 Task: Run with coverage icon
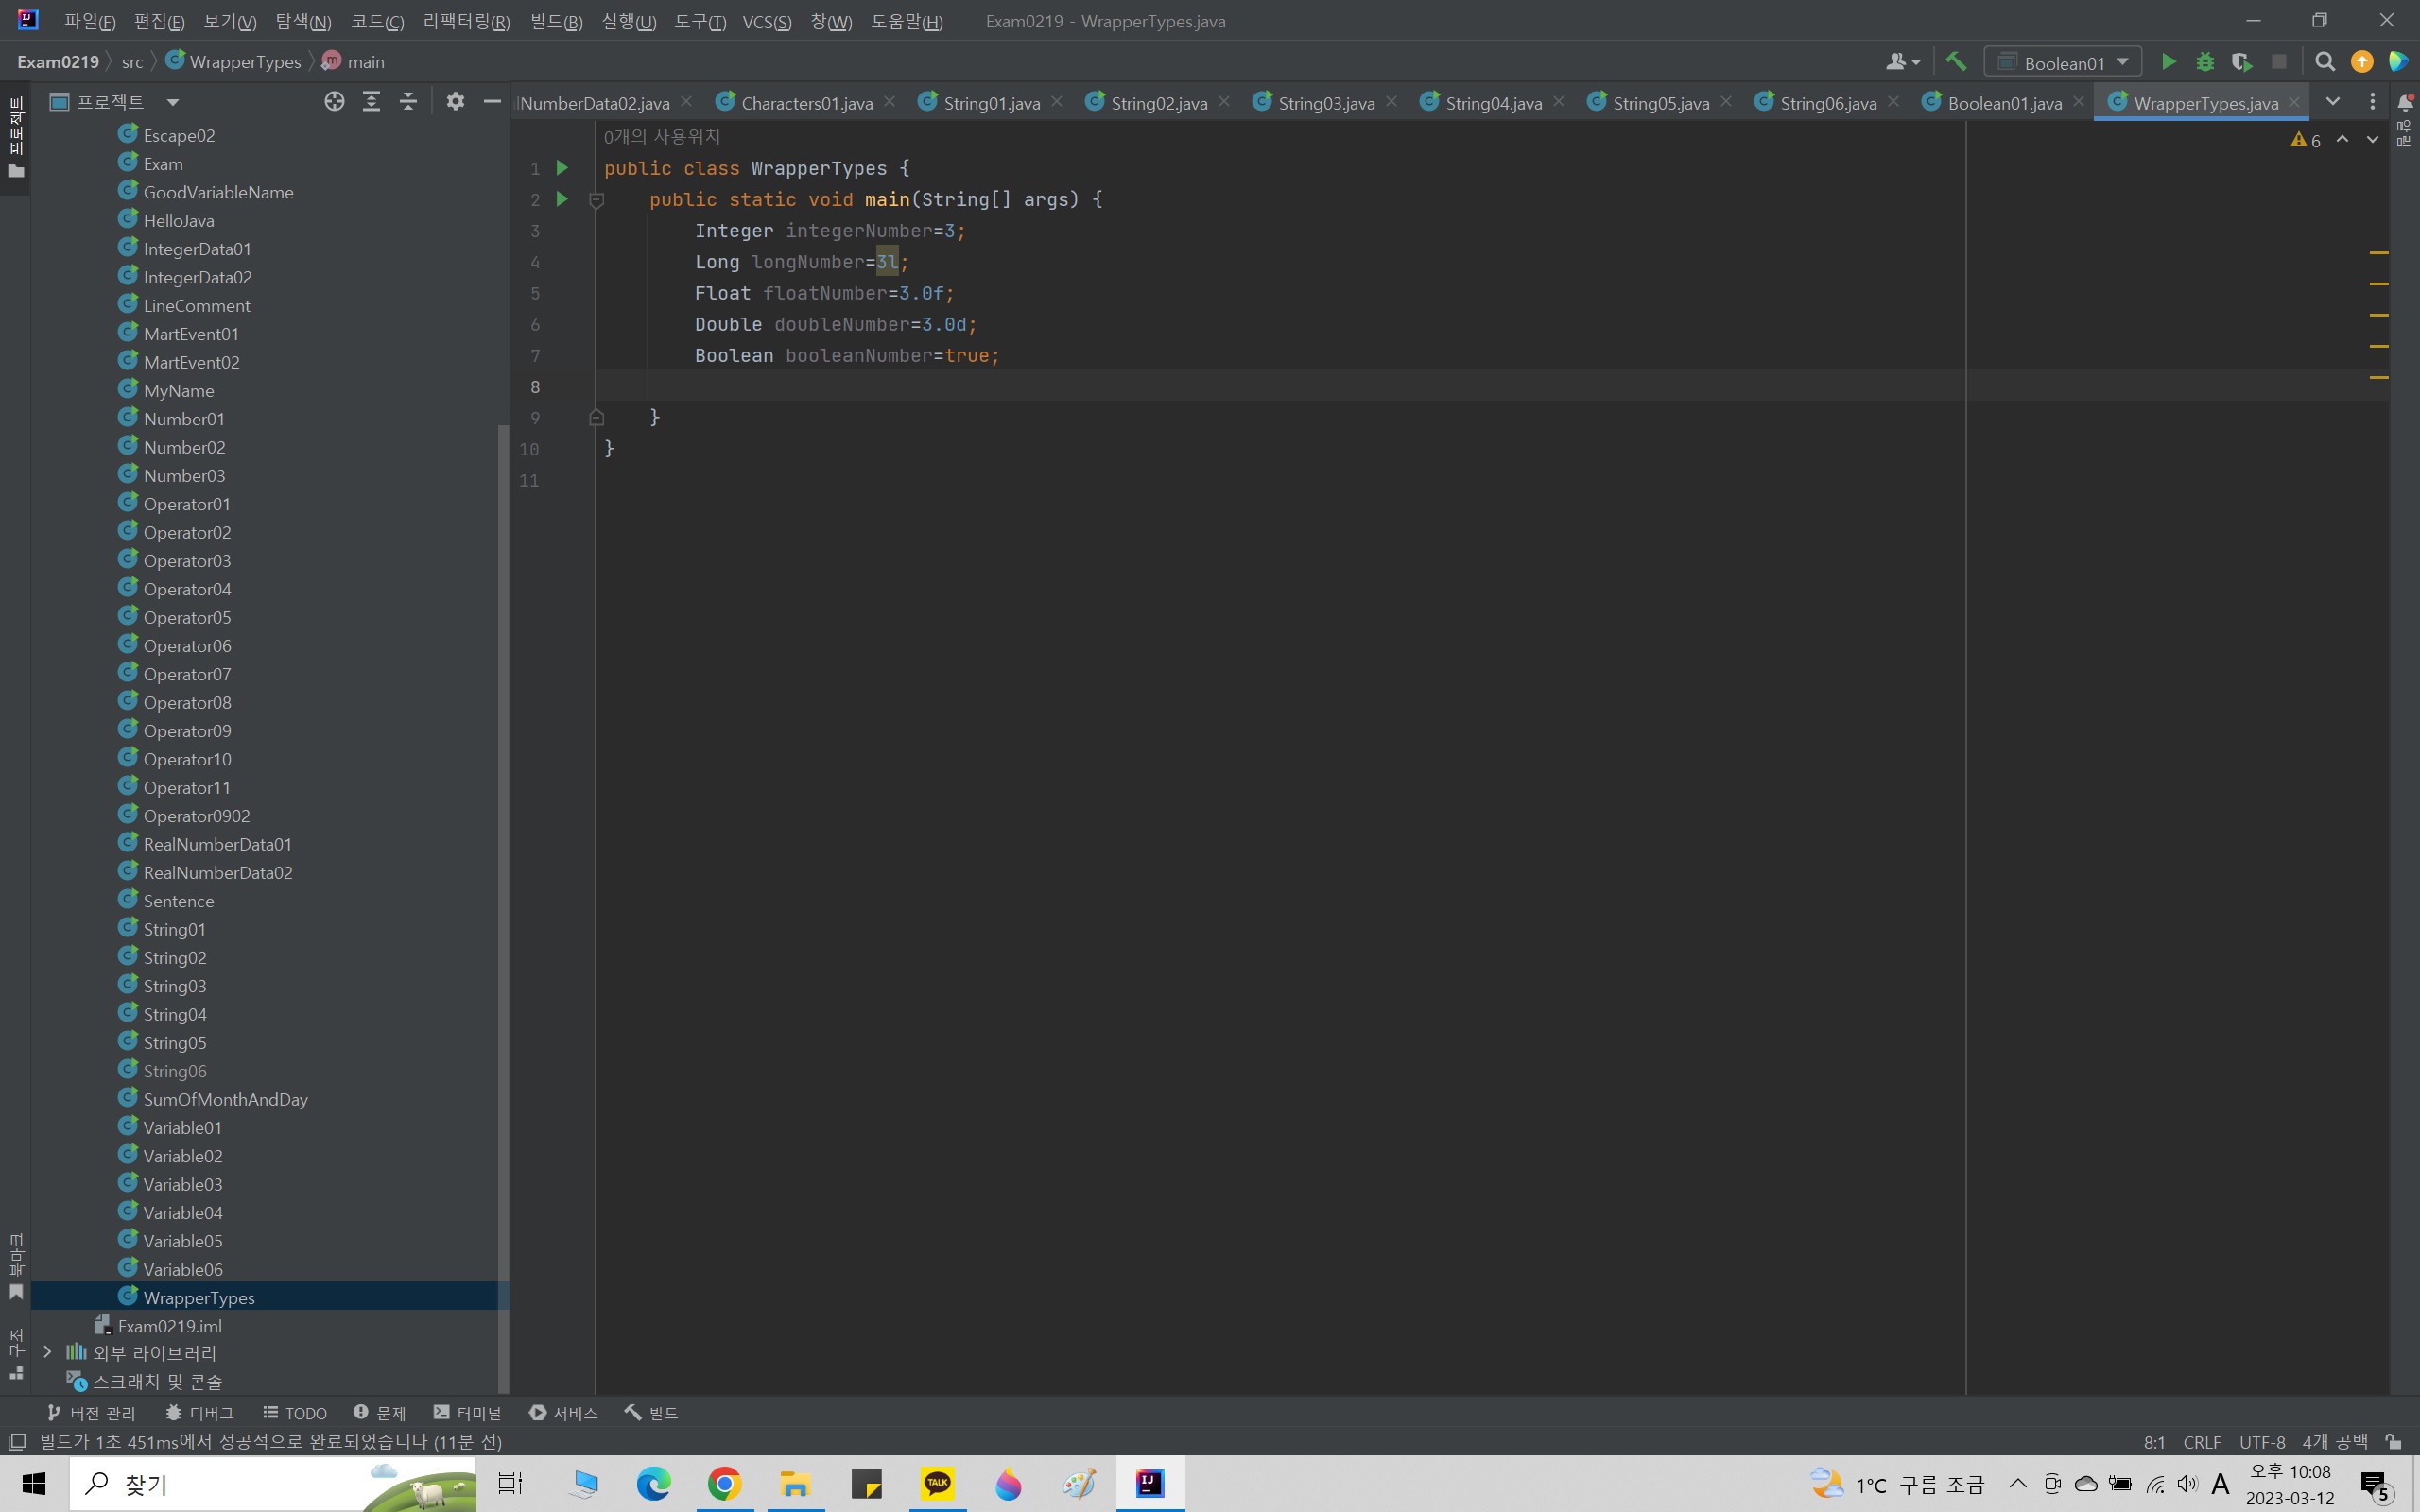coord(2242,62)
